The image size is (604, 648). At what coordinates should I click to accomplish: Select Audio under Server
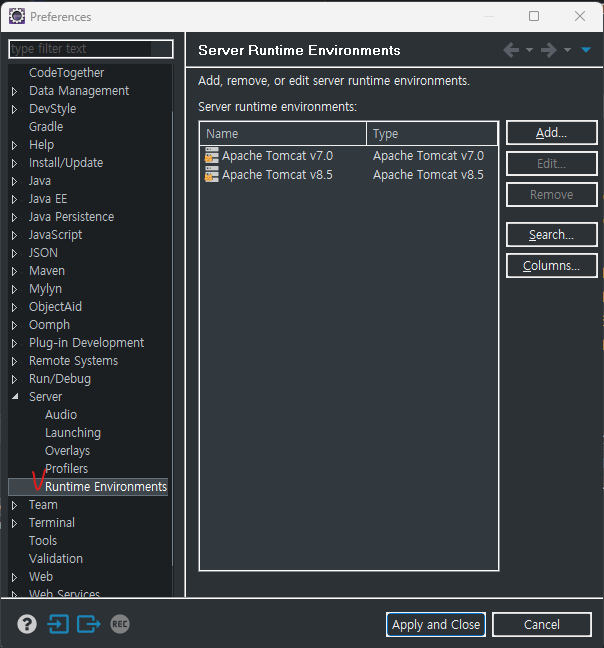(61, 415)
